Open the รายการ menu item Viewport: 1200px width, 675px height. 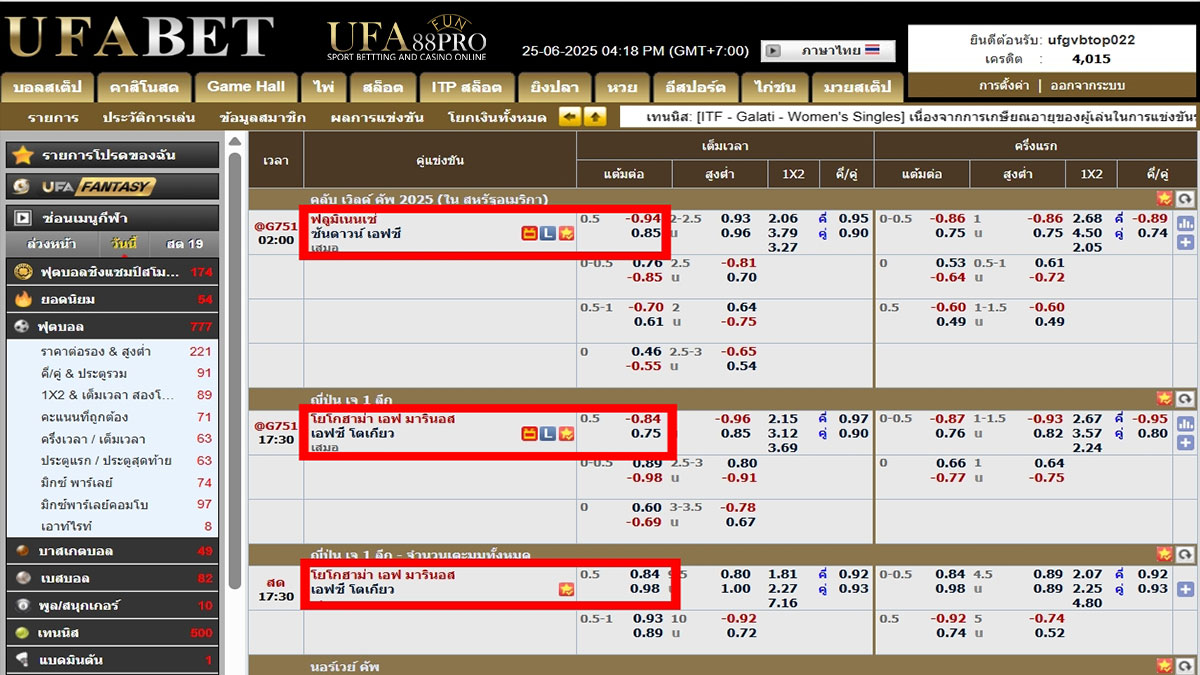(x=53, y=118)
